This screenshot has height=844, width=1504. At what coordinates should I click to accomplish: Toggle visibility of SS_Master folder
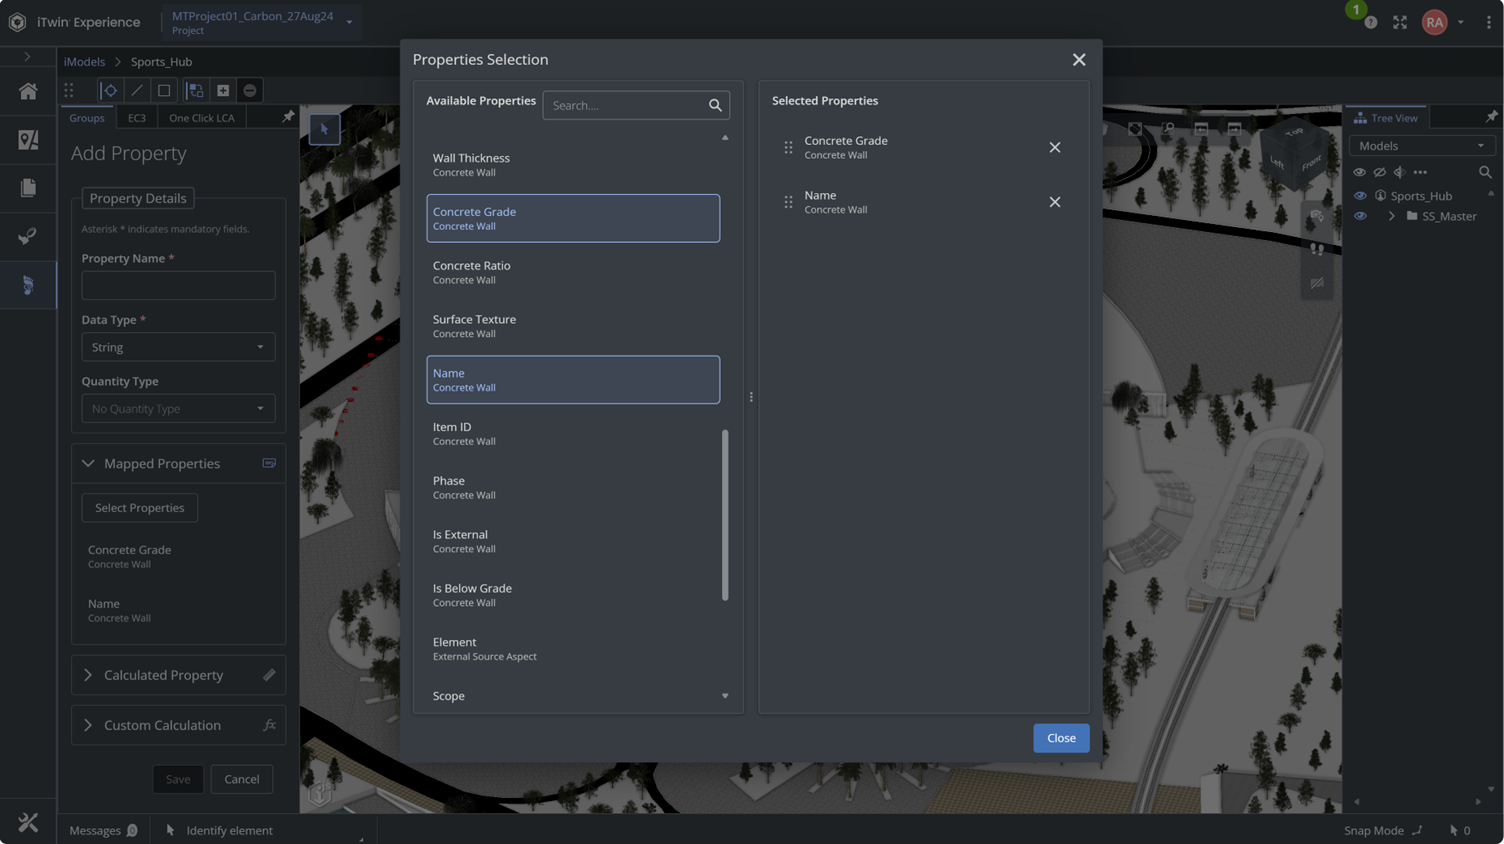point(1360,216)
